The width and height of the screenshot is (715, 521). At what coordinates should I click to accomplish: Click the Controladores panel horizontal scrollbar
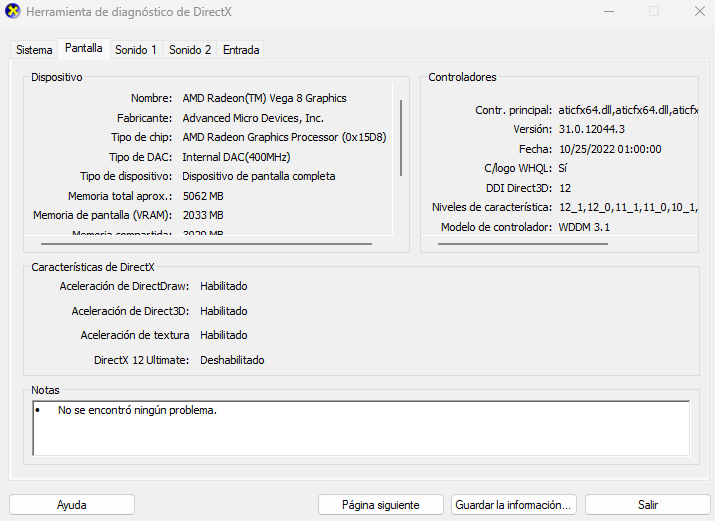coord(523,244)
